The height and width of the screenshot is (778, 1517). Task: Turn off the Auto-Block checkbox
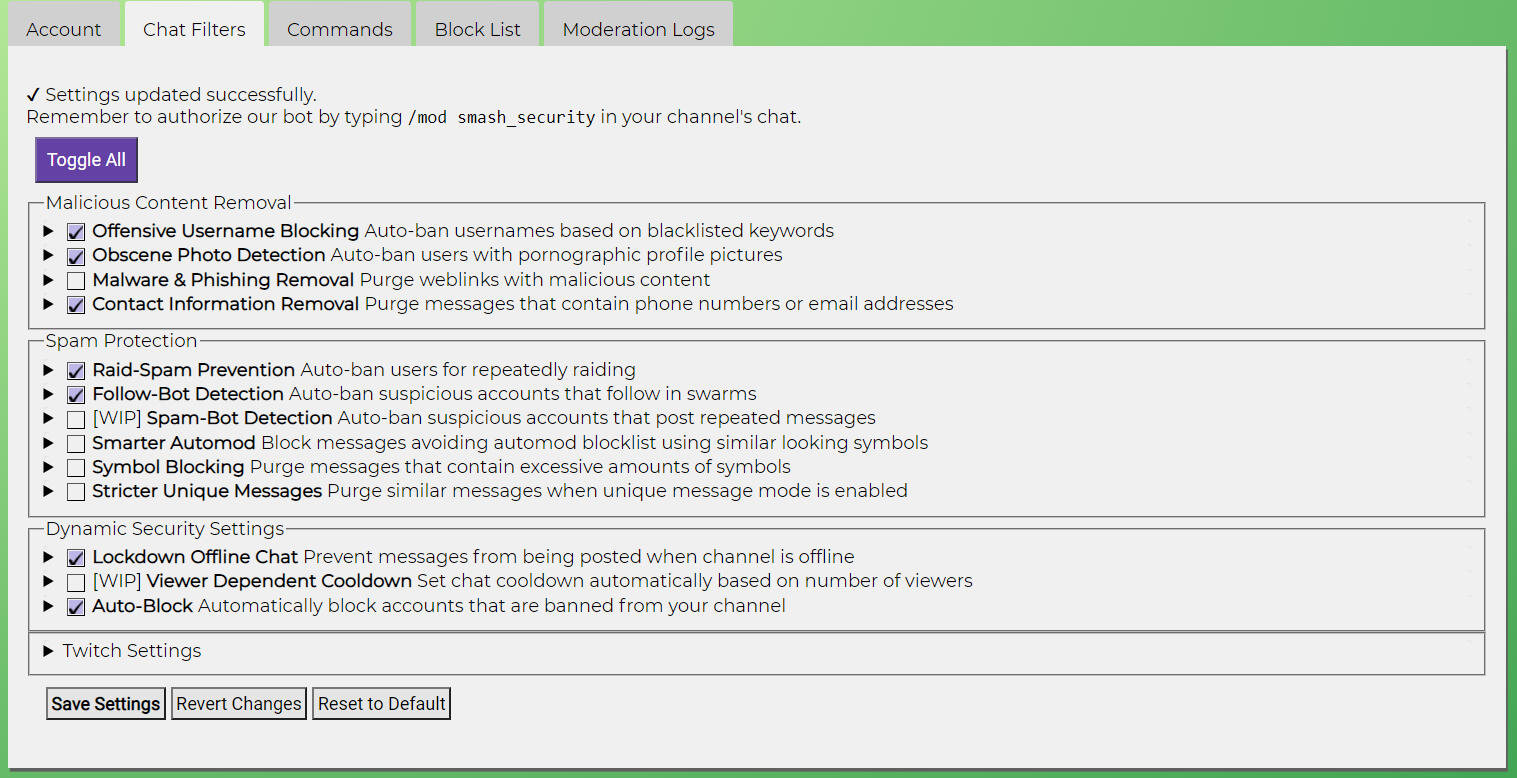pos(76,607)
